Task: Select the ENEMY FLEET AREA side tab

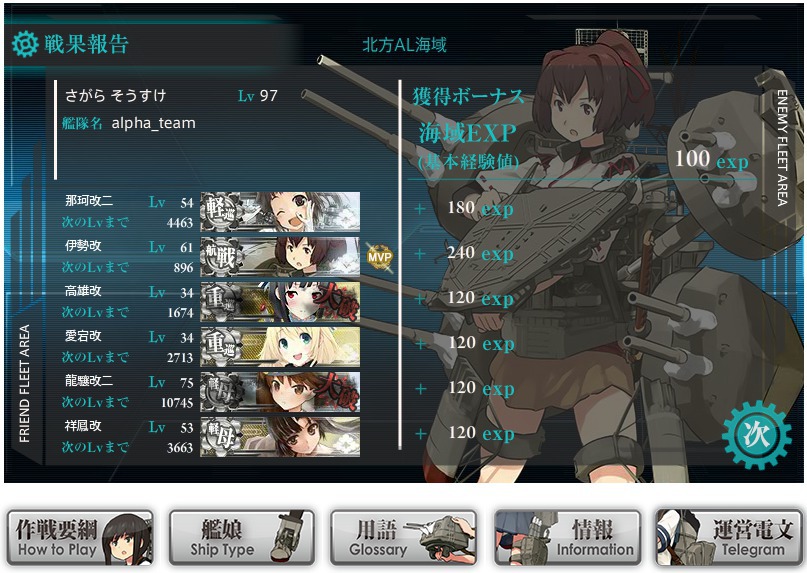Action: coord(782,148)
